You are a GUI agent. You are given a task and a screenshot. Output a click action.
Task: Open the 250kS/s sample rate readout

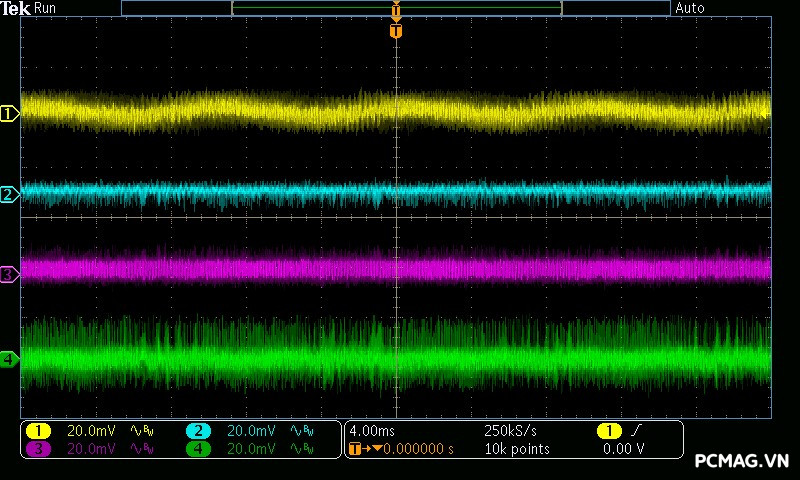coord(509,430)
